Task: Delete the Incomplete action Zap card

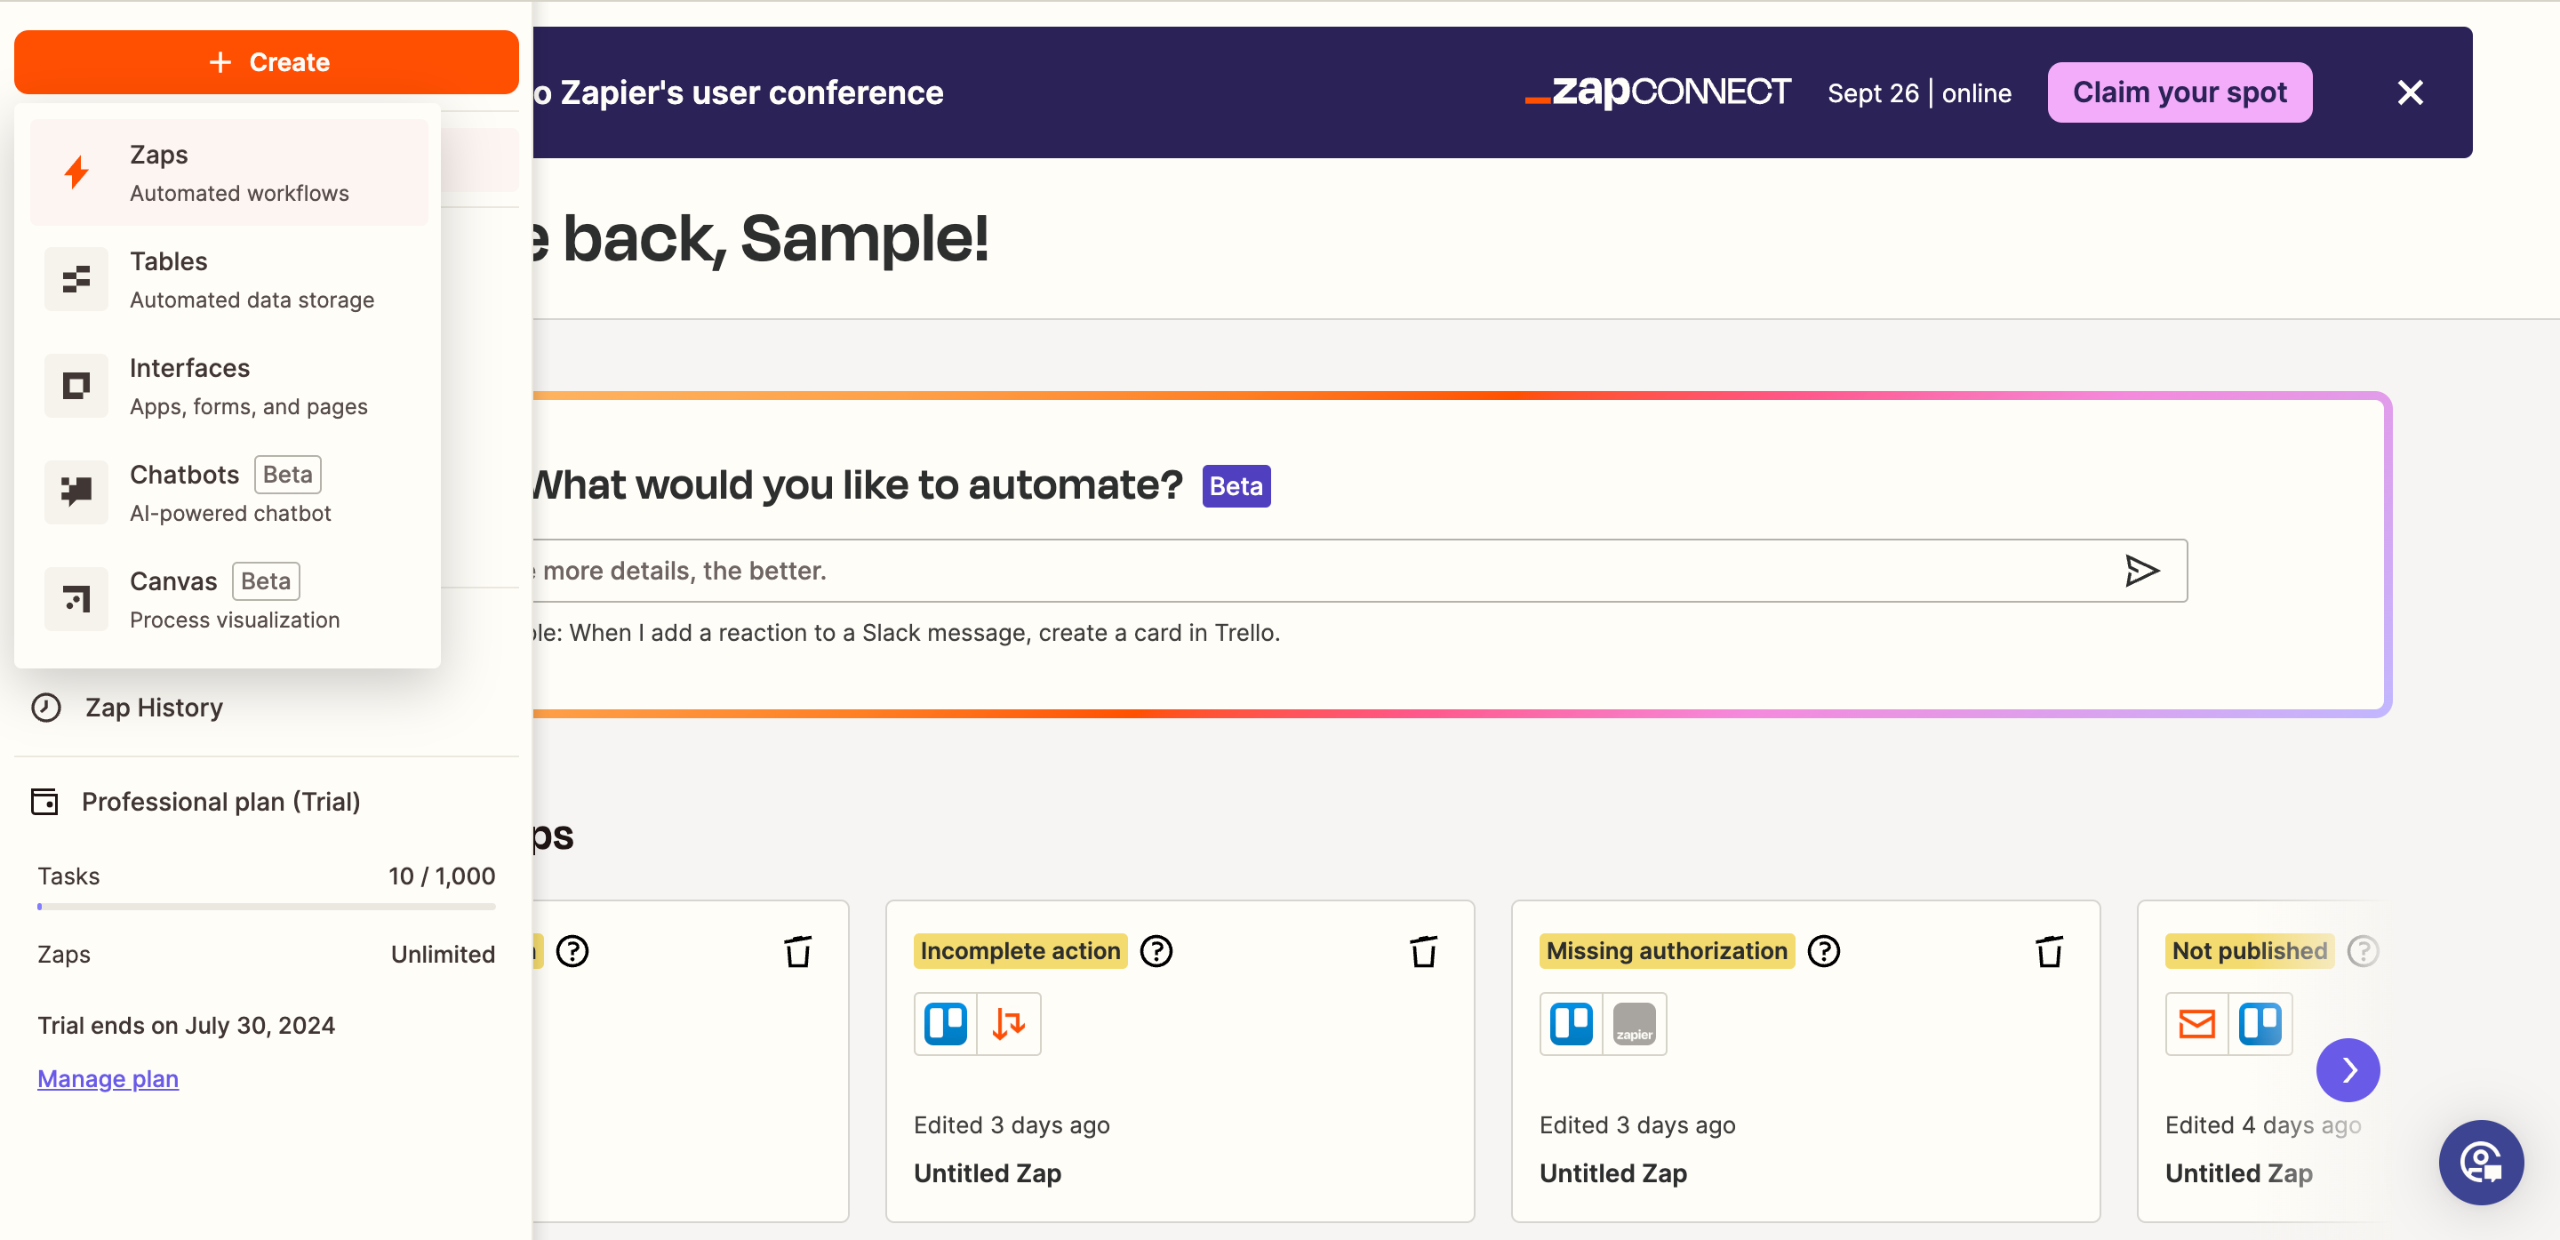Action: click(x=1423, y=951)
